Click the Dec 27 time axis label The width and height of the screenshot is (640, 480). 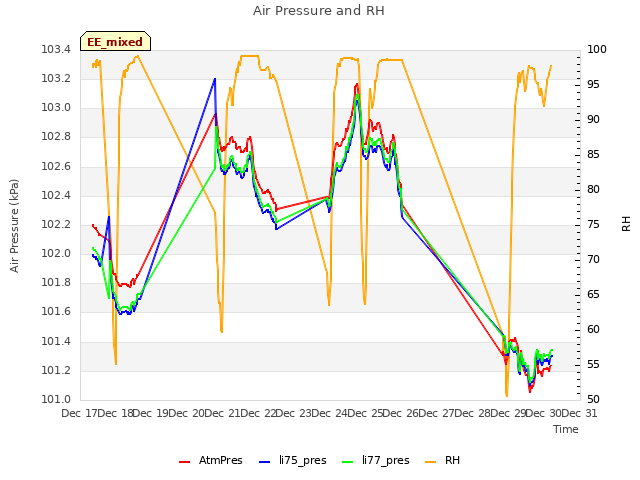437,413
